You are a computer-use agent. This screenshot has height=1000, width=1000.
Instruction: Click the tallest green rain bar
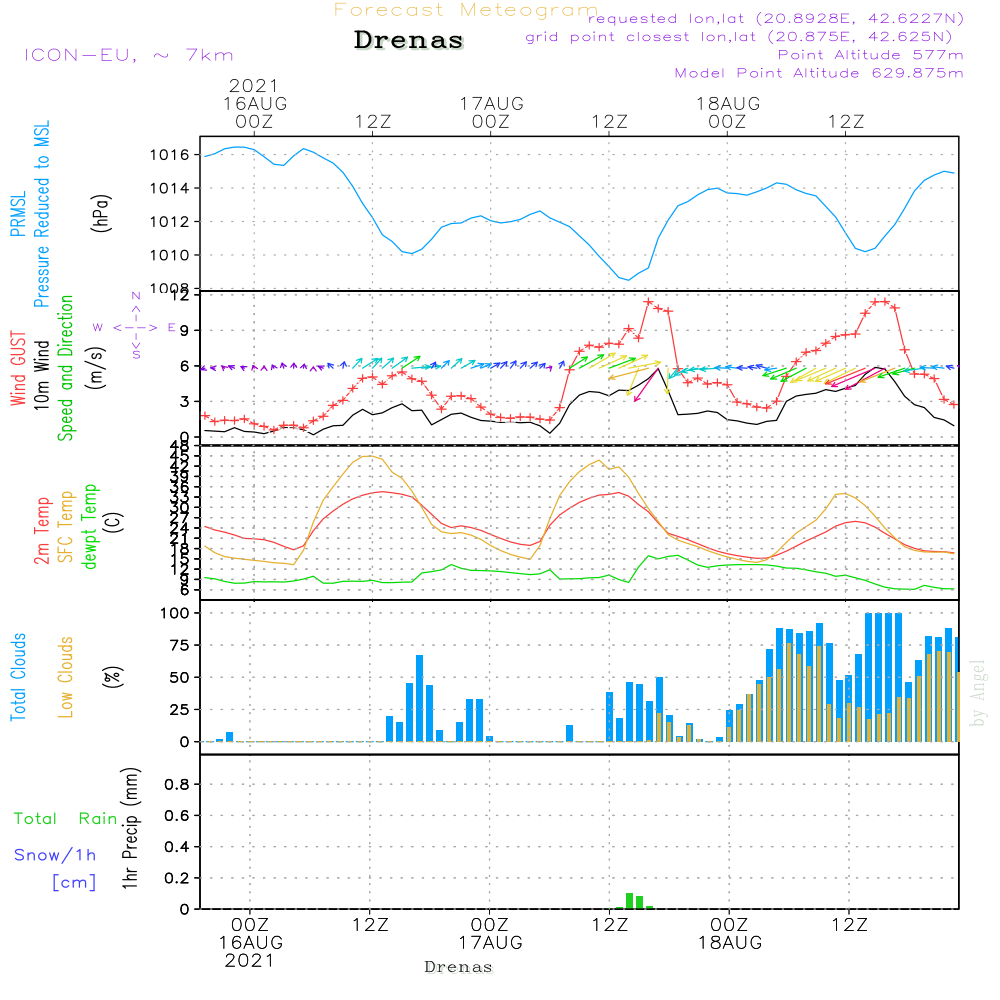tap(629, 901)
